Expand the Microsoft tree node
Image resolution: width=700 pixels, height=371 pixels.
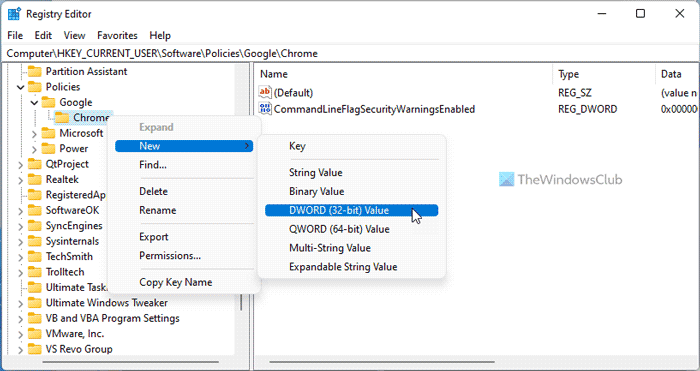click(34, 133)
